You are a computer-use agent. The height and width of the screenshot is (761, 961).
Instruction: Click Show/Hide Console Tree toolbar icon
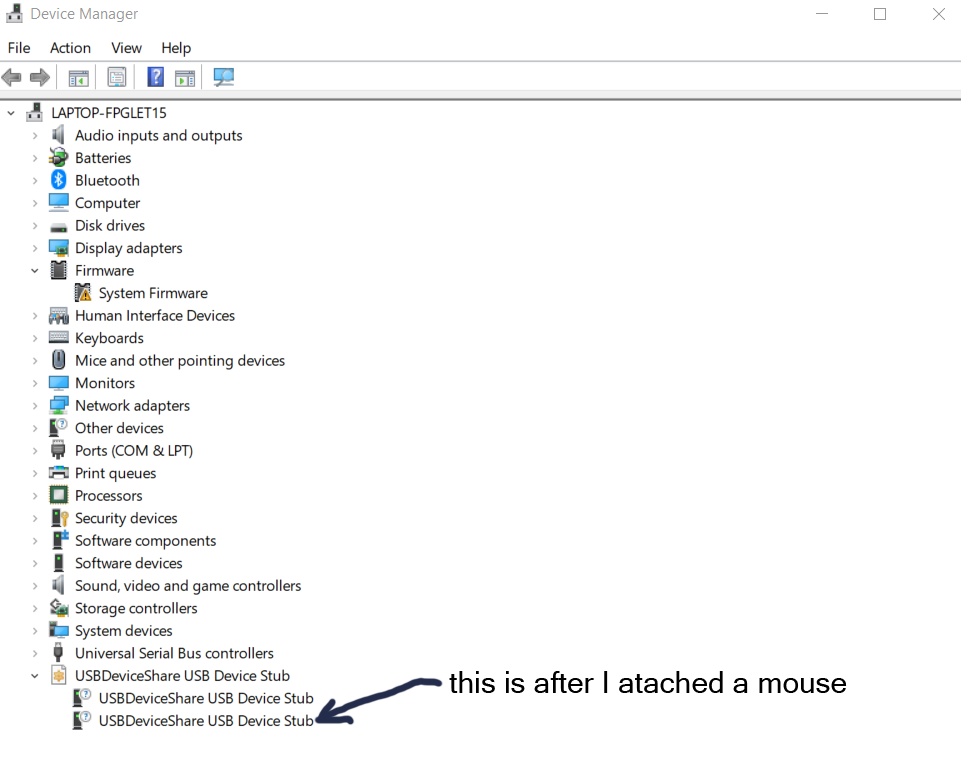coord(78,78)
